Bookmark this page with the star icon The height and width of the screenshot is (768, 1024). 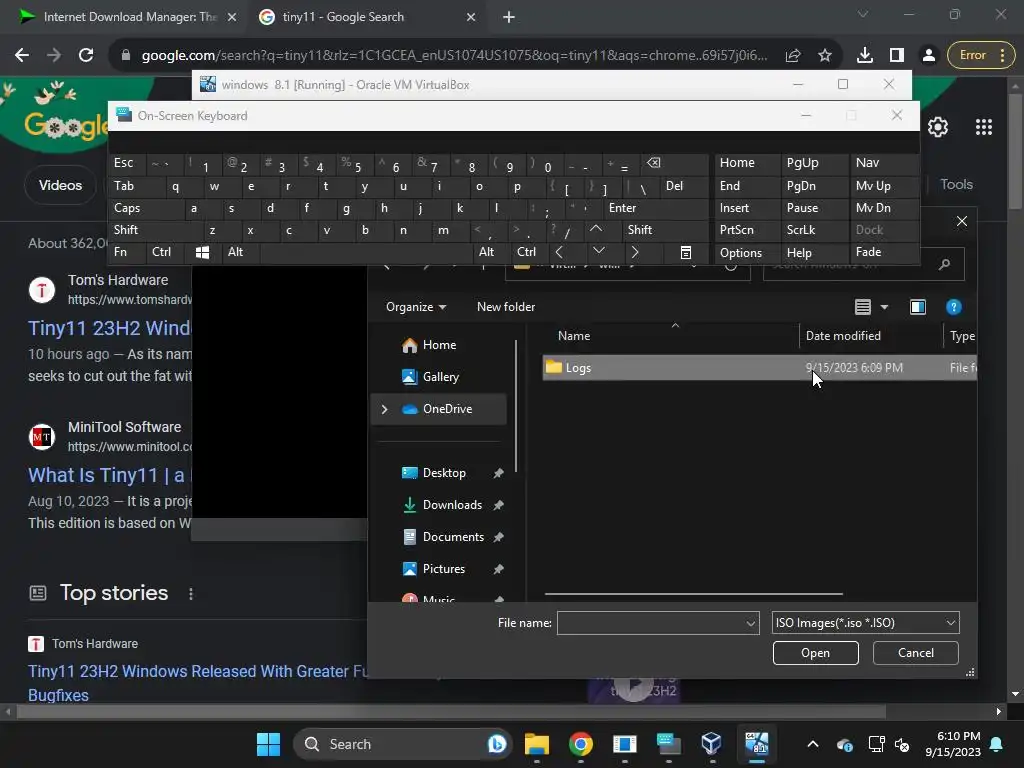click(825, 56)
